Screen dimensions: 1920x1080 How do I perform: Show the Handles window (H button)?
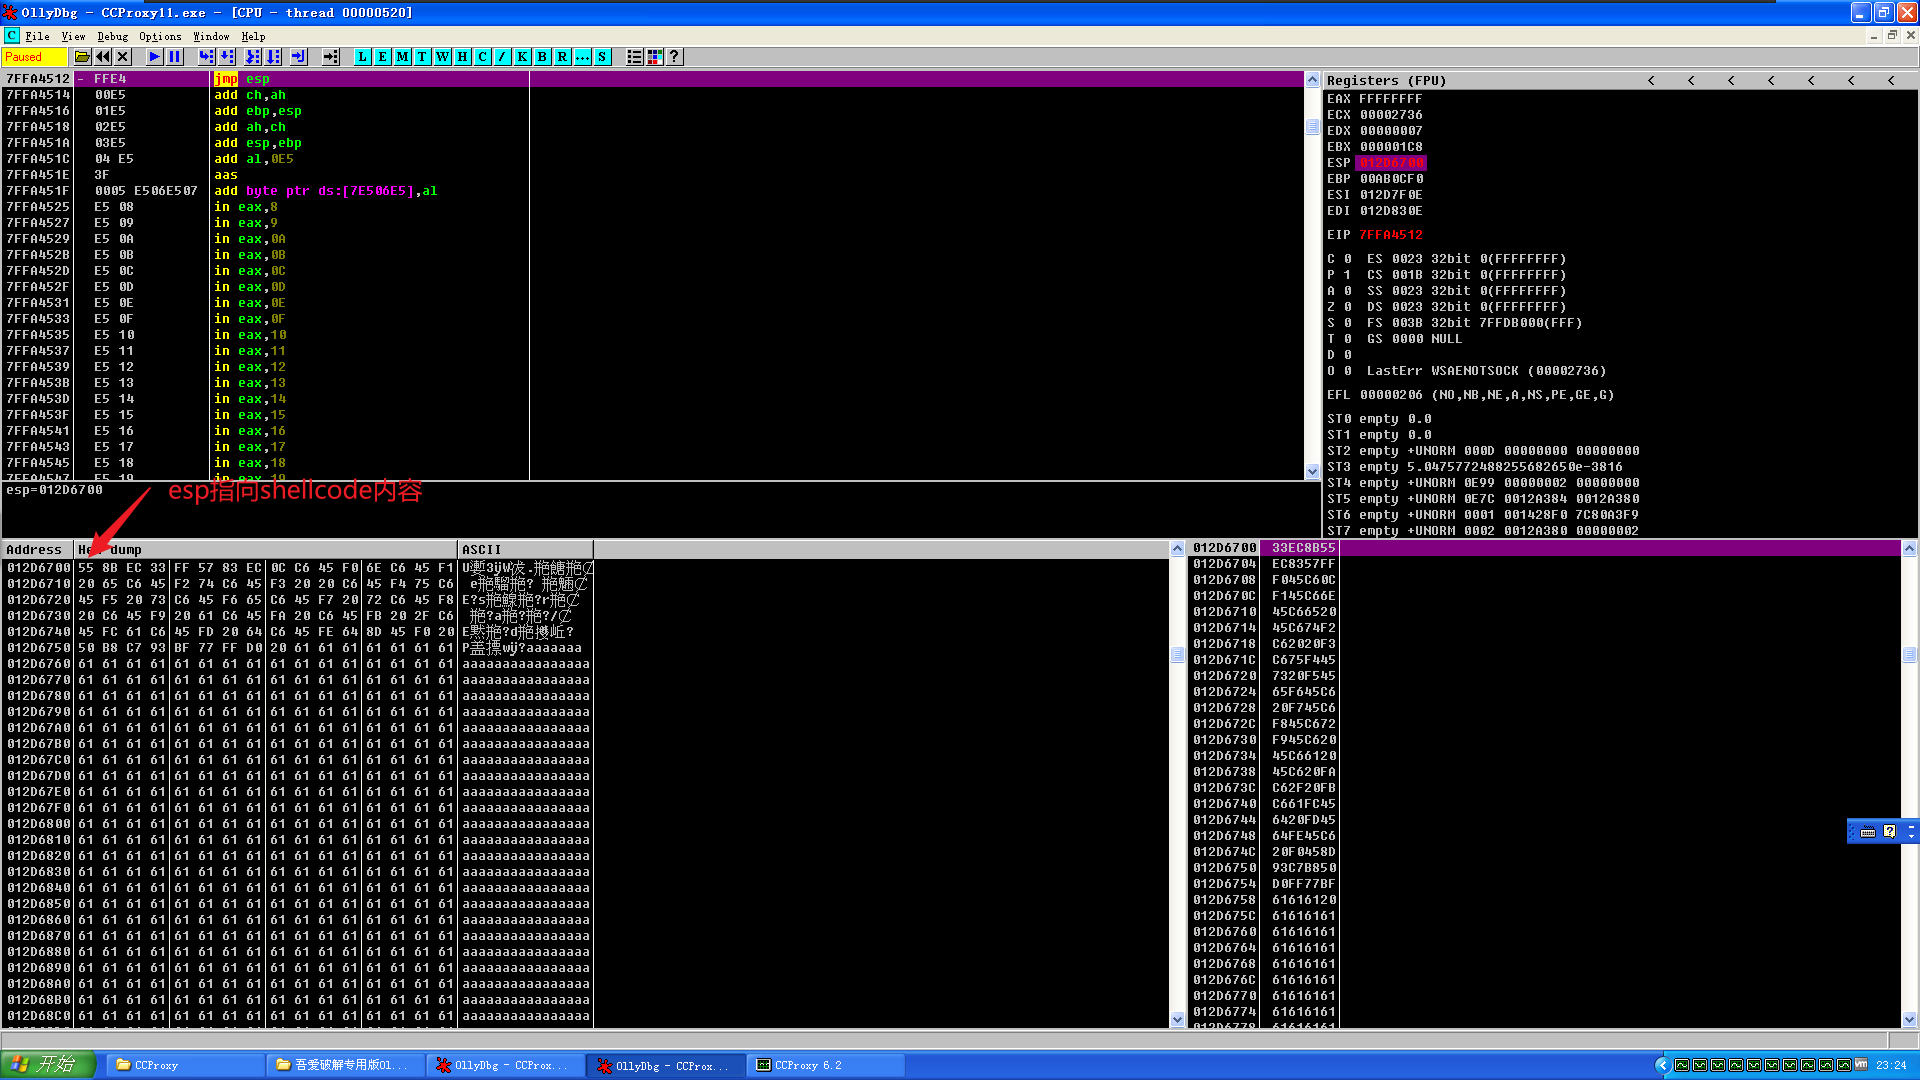coord(462,57)
